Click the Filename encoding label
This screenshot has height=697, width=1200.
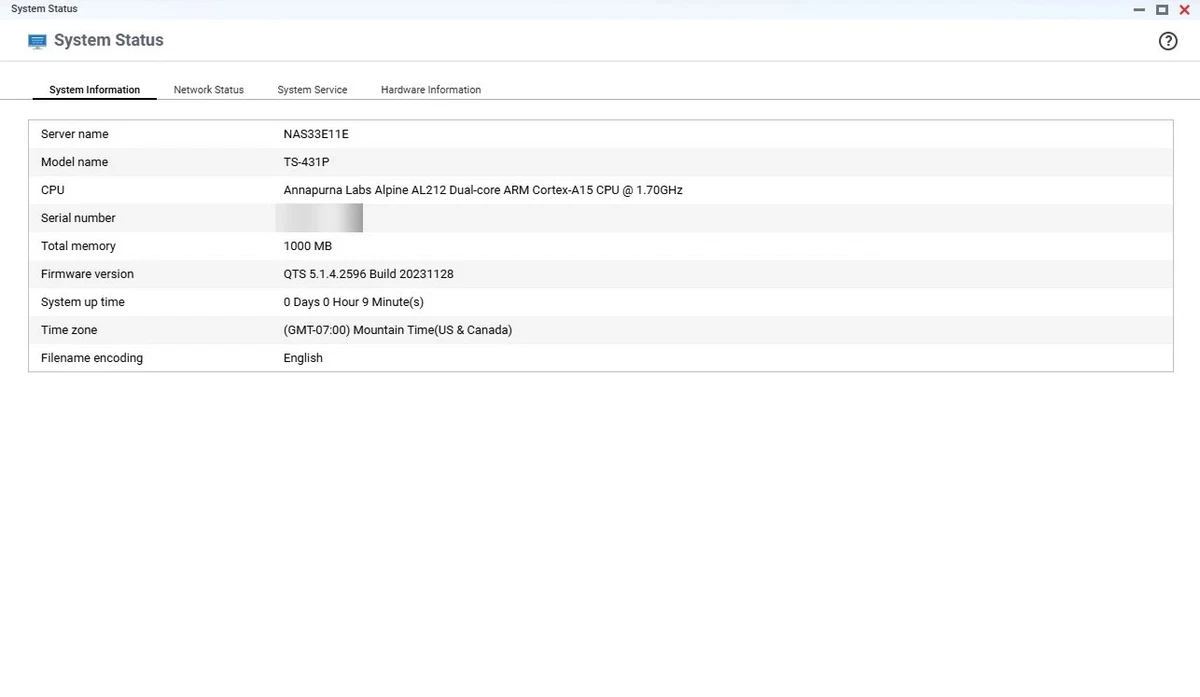(x=92, y=358)
